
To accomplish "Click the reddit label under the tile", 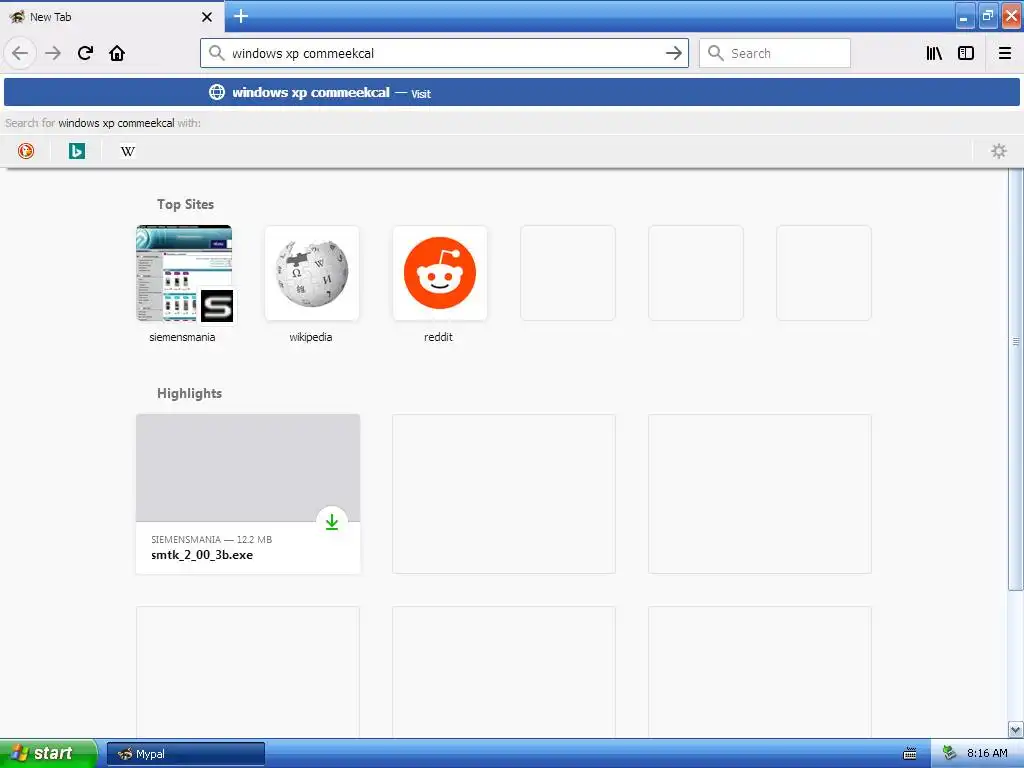I will [438, 337].
